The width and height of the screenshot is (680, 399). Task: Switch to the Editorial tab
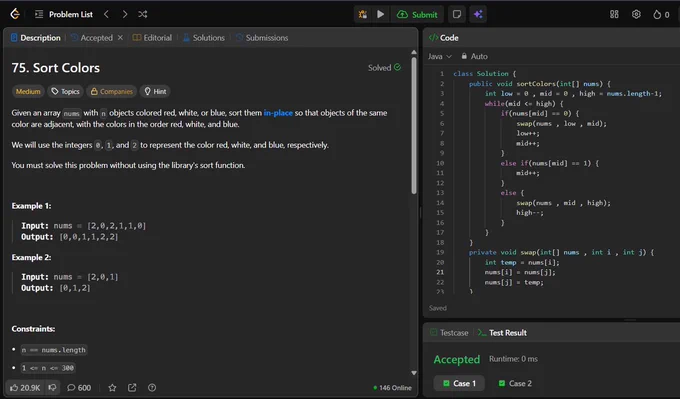(152, 38)
